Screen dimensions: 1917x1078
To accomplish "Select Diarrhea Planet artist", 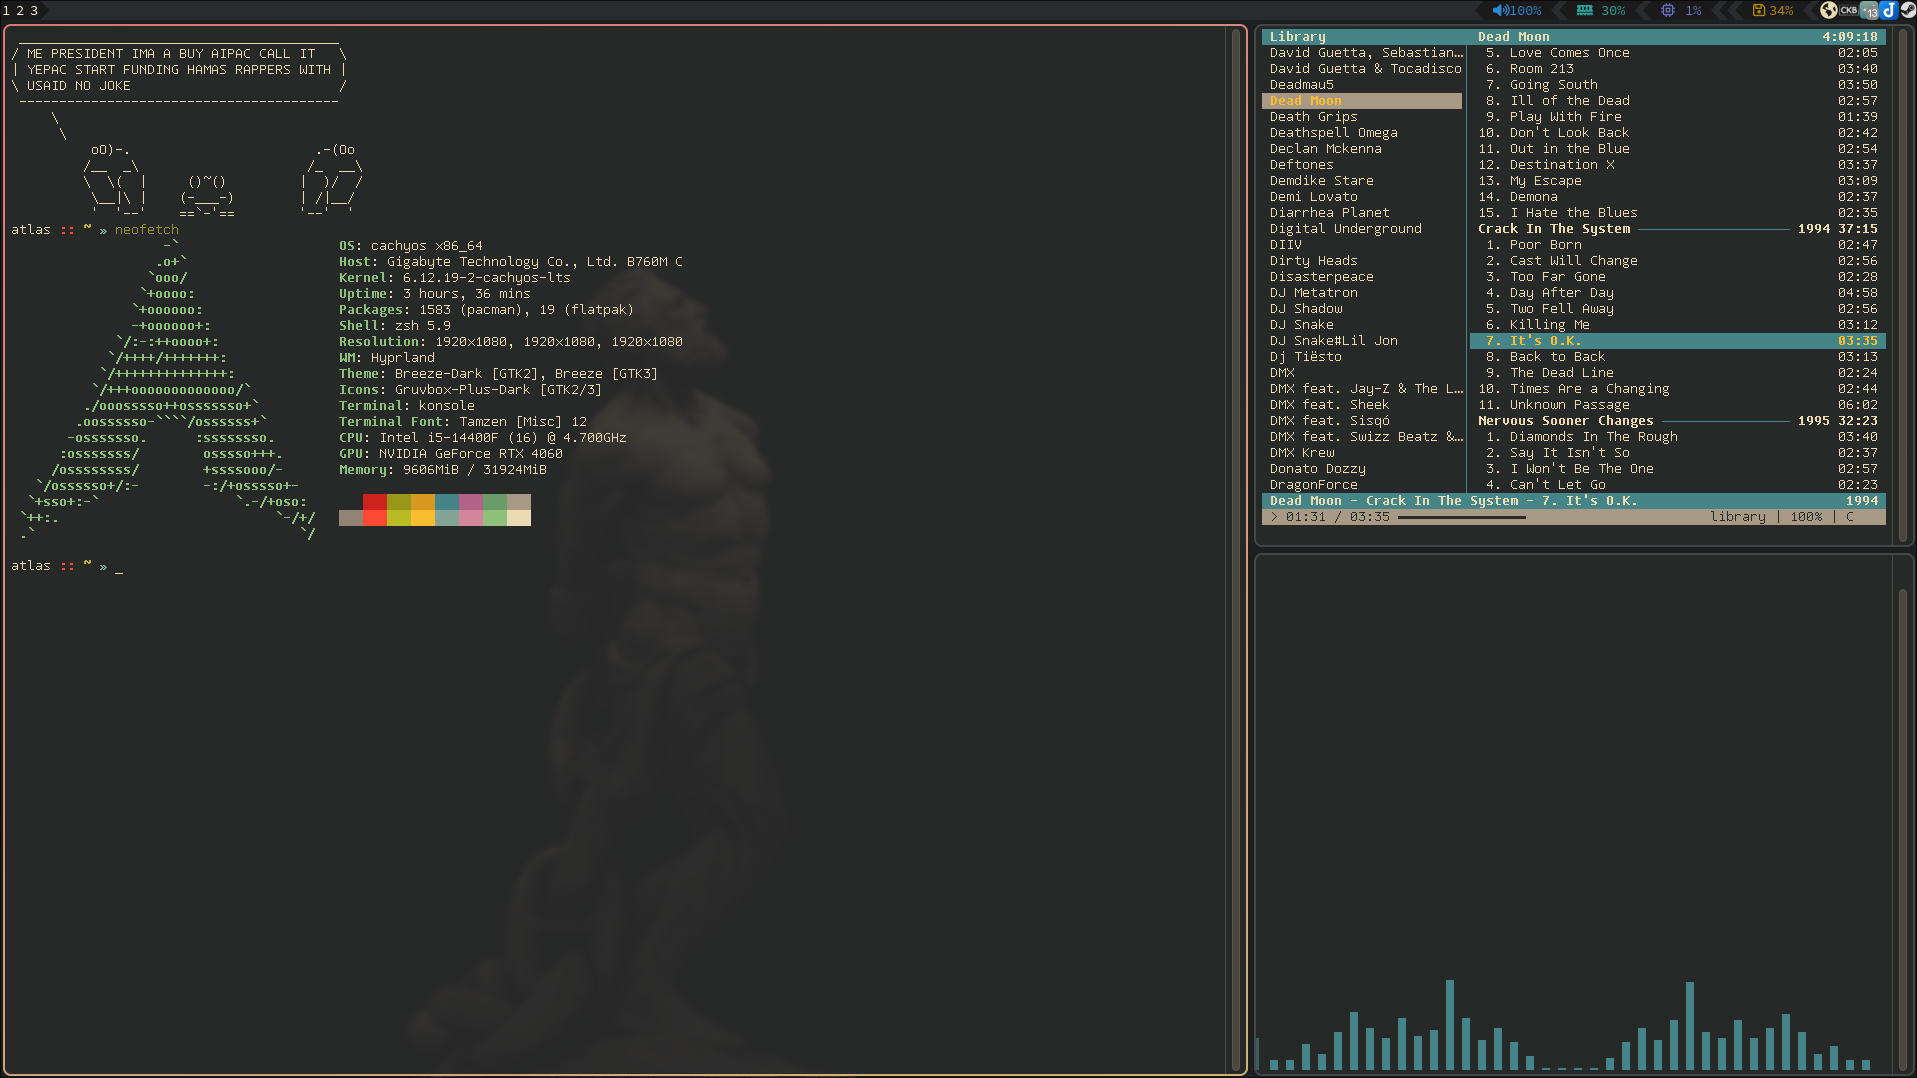I will (1362, 213).
